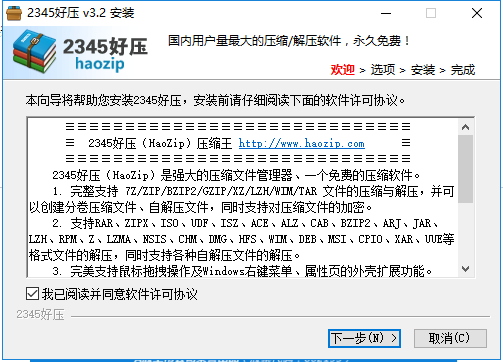Open the http://www.haozip.com link

point(301,144)
